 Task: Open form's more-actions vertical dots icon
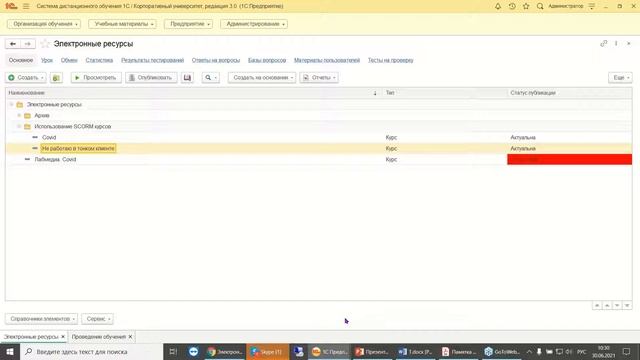click(616, 43)
